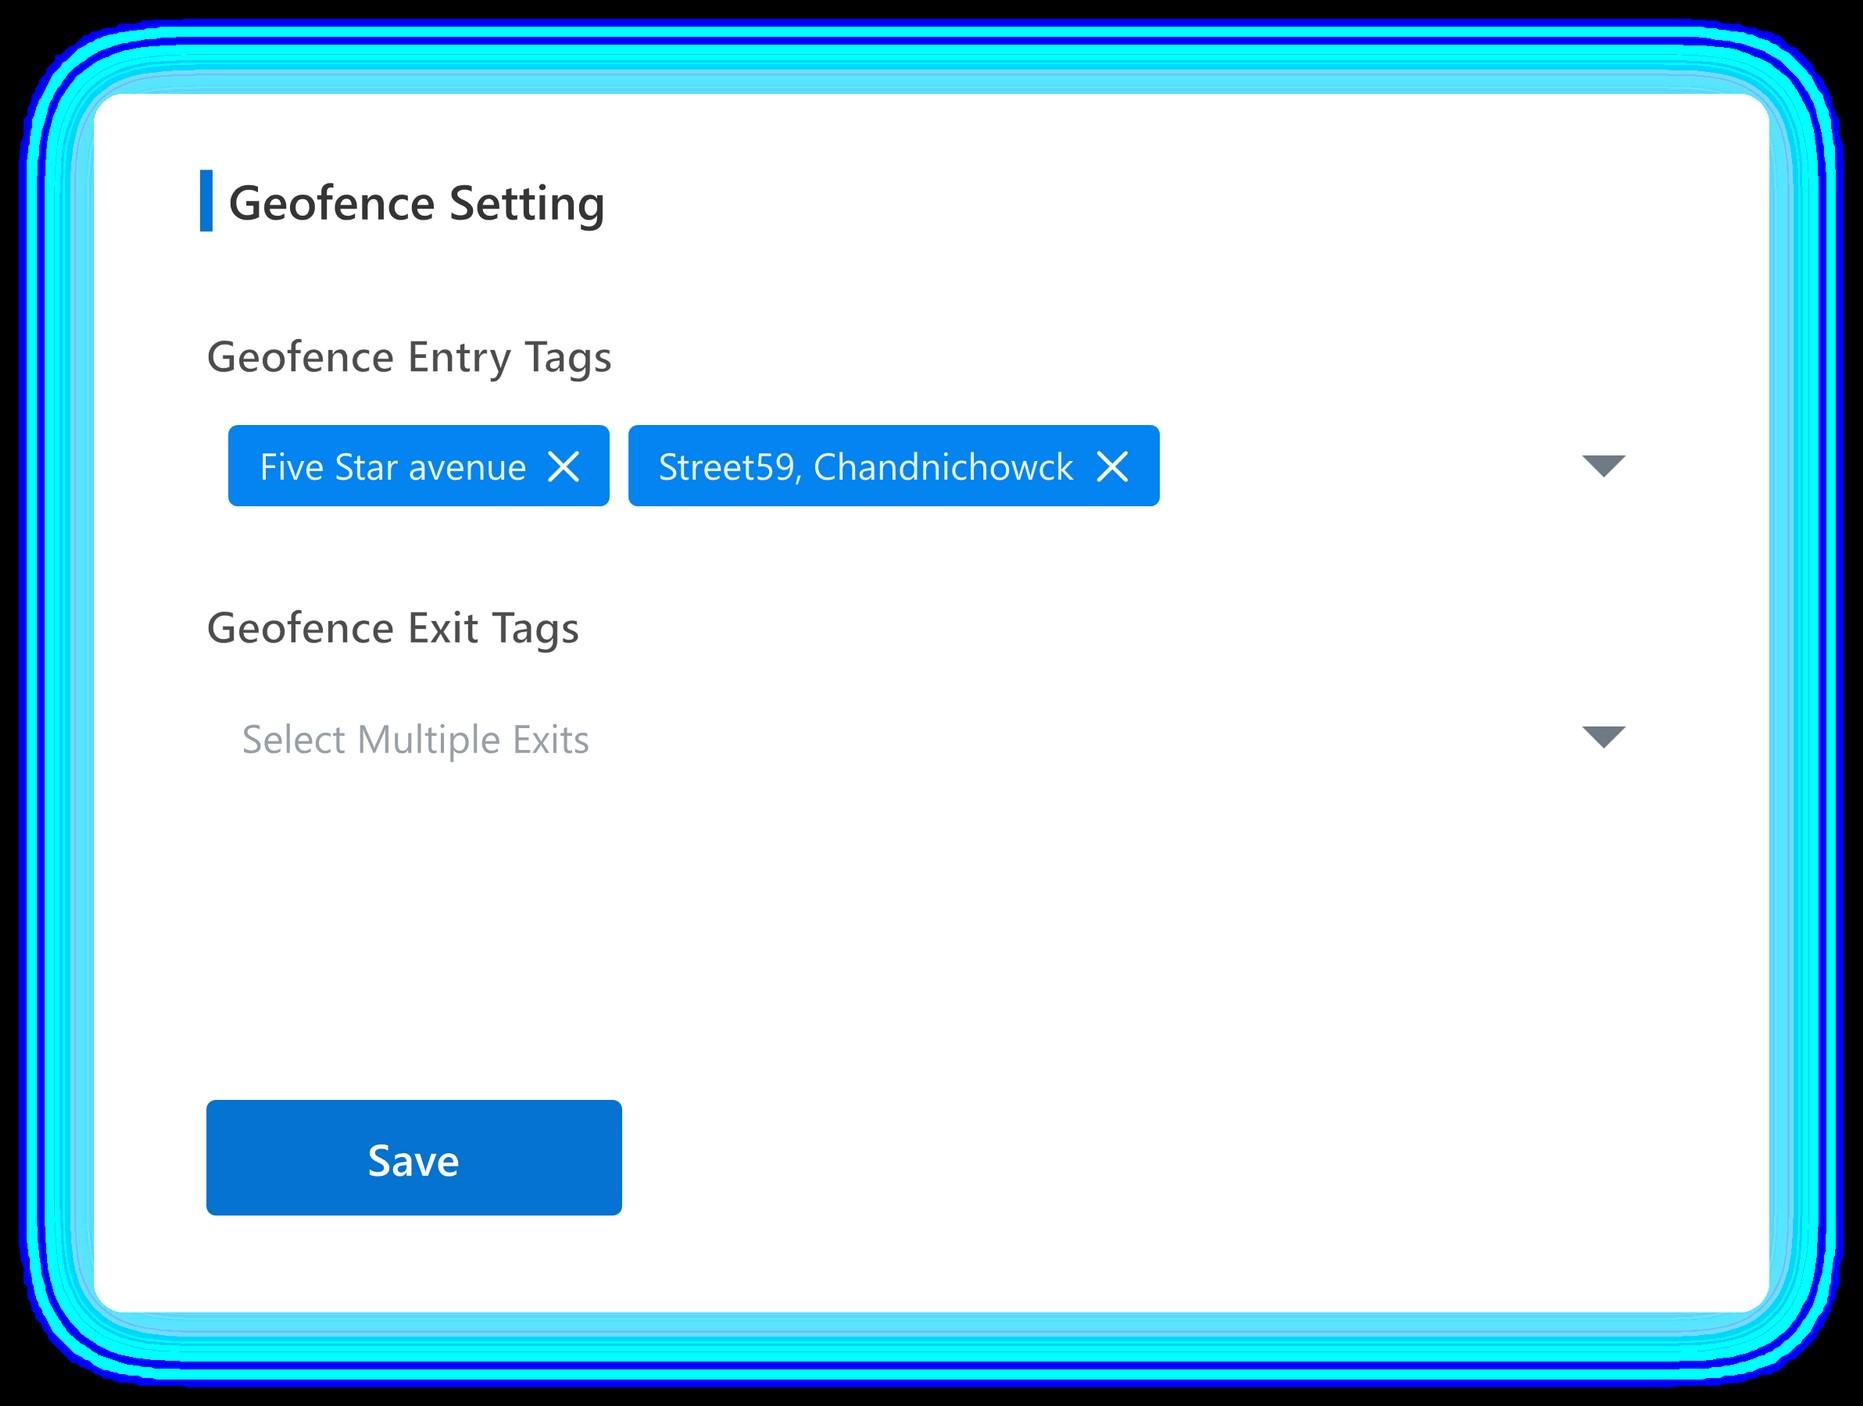
Task: Select the Five Star avenue tag chip
Action: 418,466
